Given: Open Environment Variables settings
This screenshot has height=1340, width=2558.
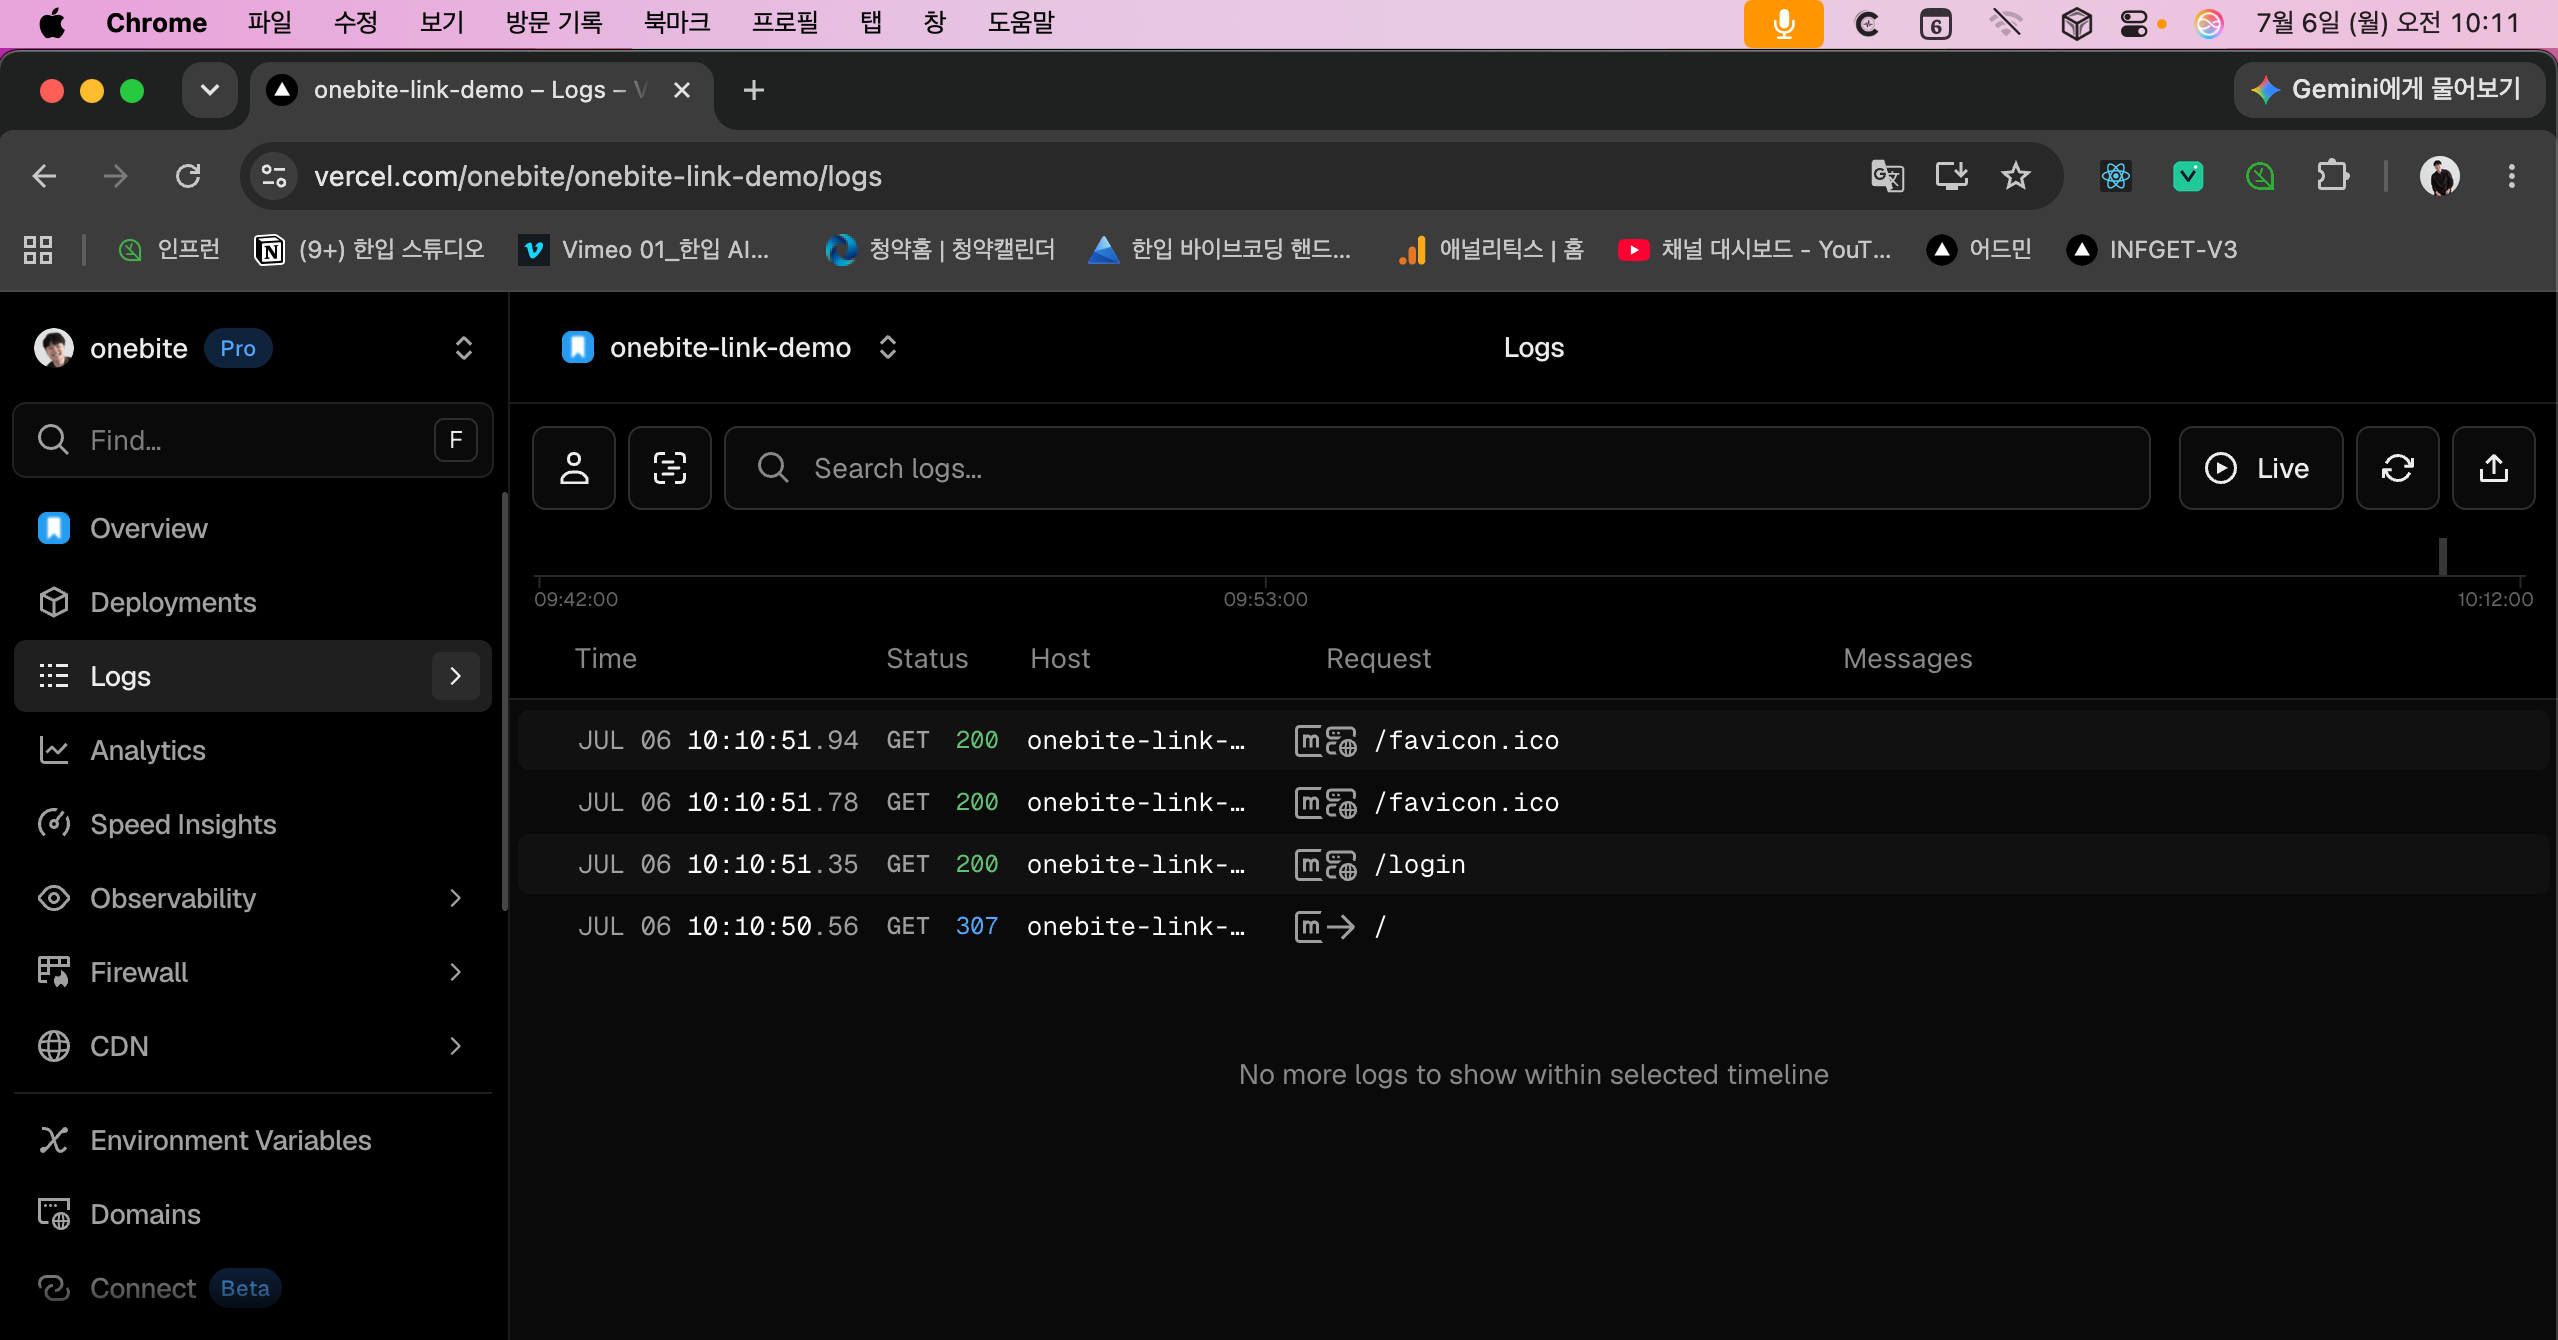Looking at the screenshot, I should [x=253, y=1140].
